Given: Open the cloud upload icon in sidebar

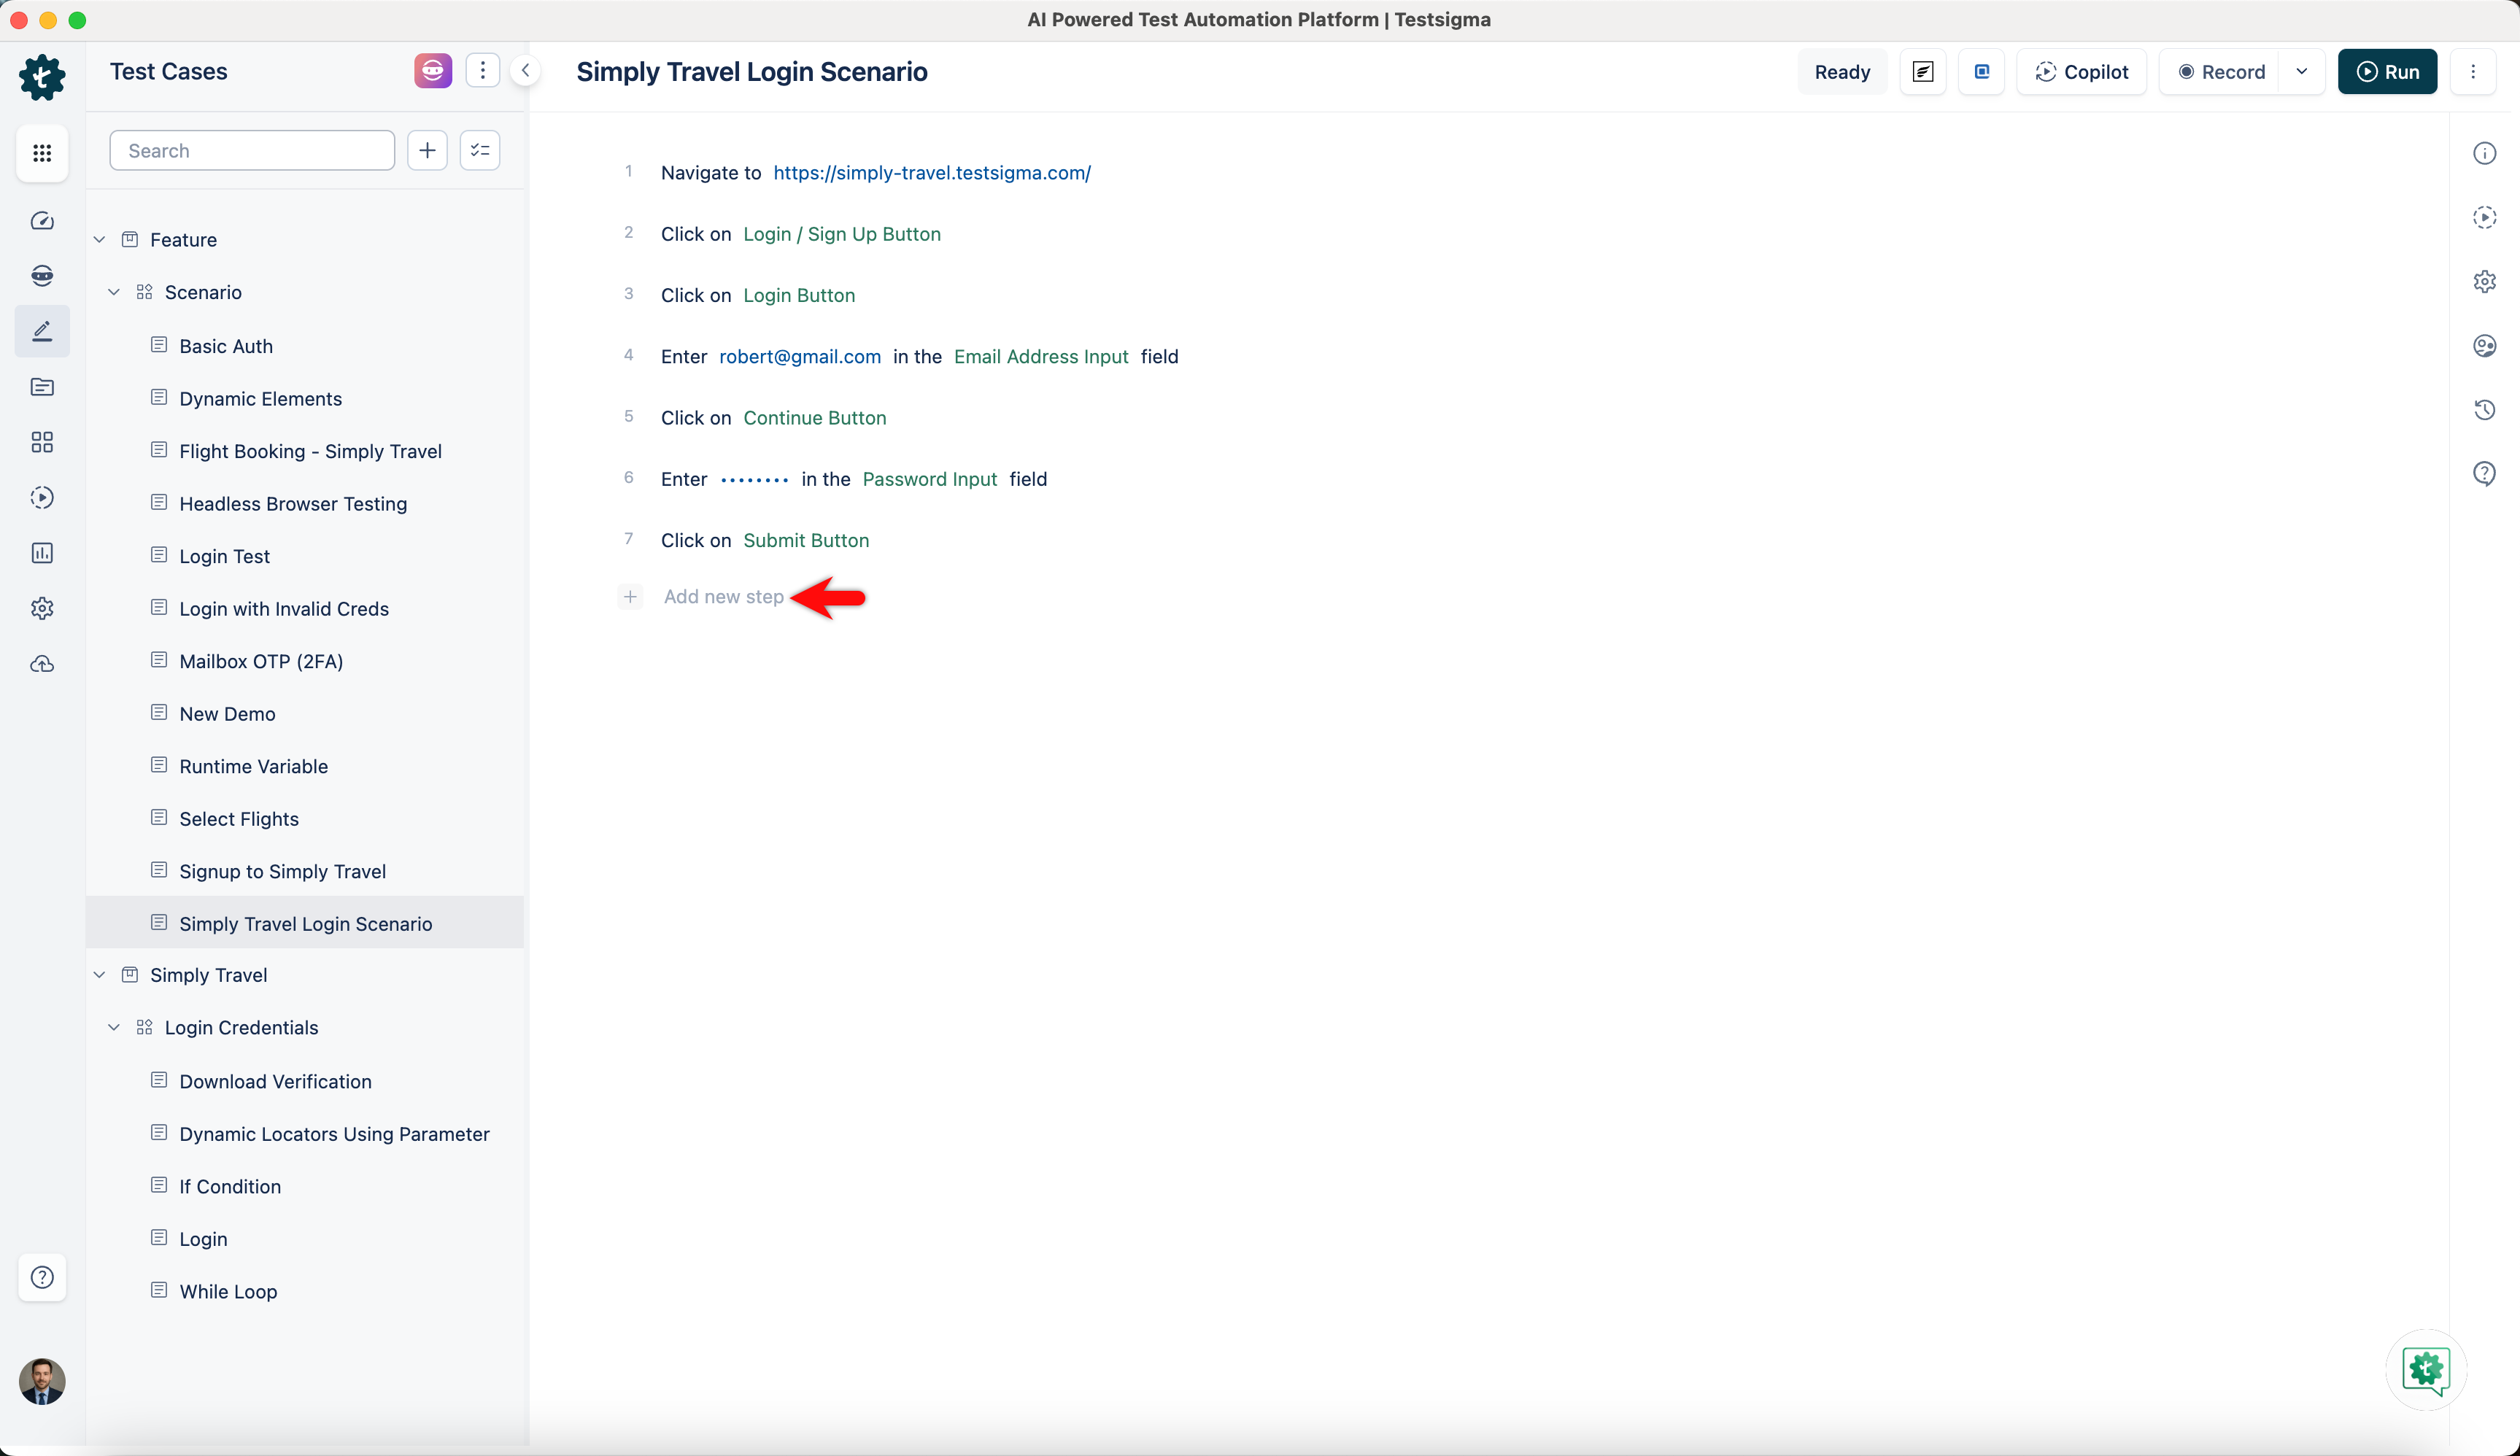Looking at the screenshot, I should 42,664.
